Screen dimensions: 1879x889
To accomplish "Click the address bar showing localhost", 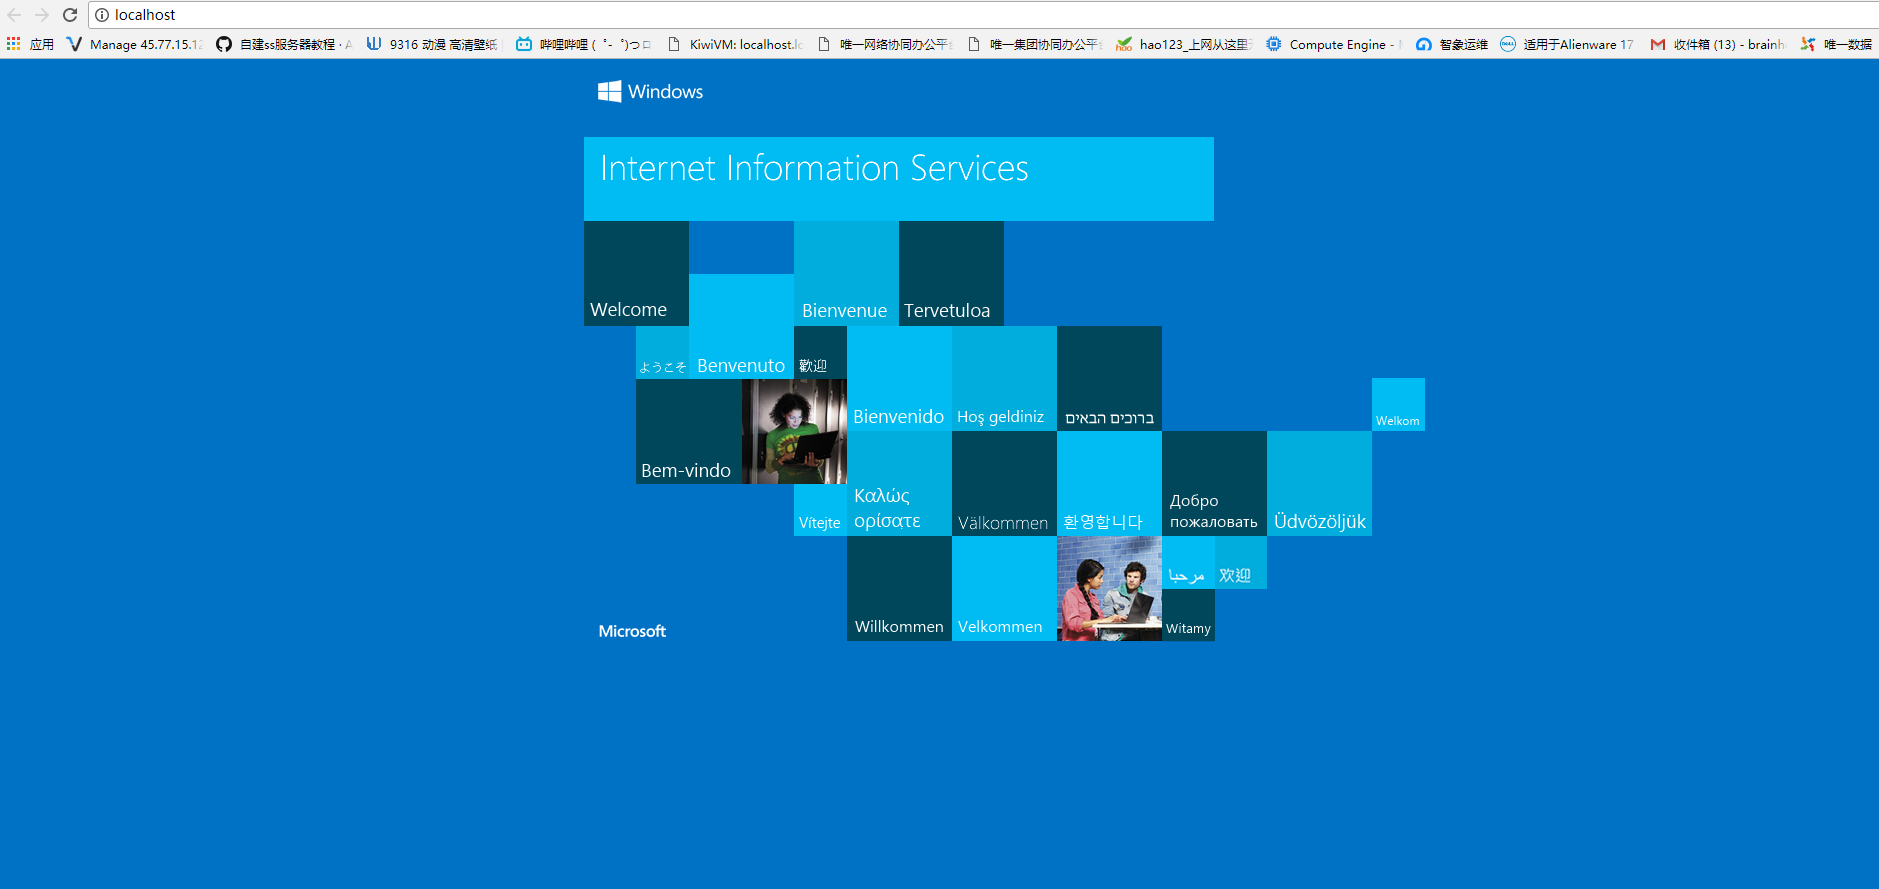I will [985, 15].
